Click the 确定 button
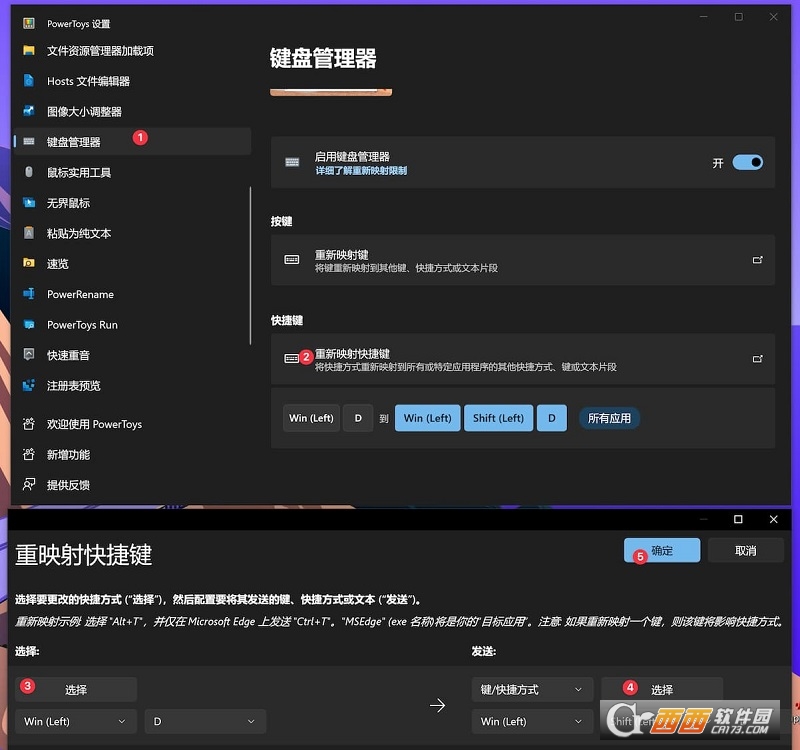This screenshot has height=750, width=800. coord(662,551)
